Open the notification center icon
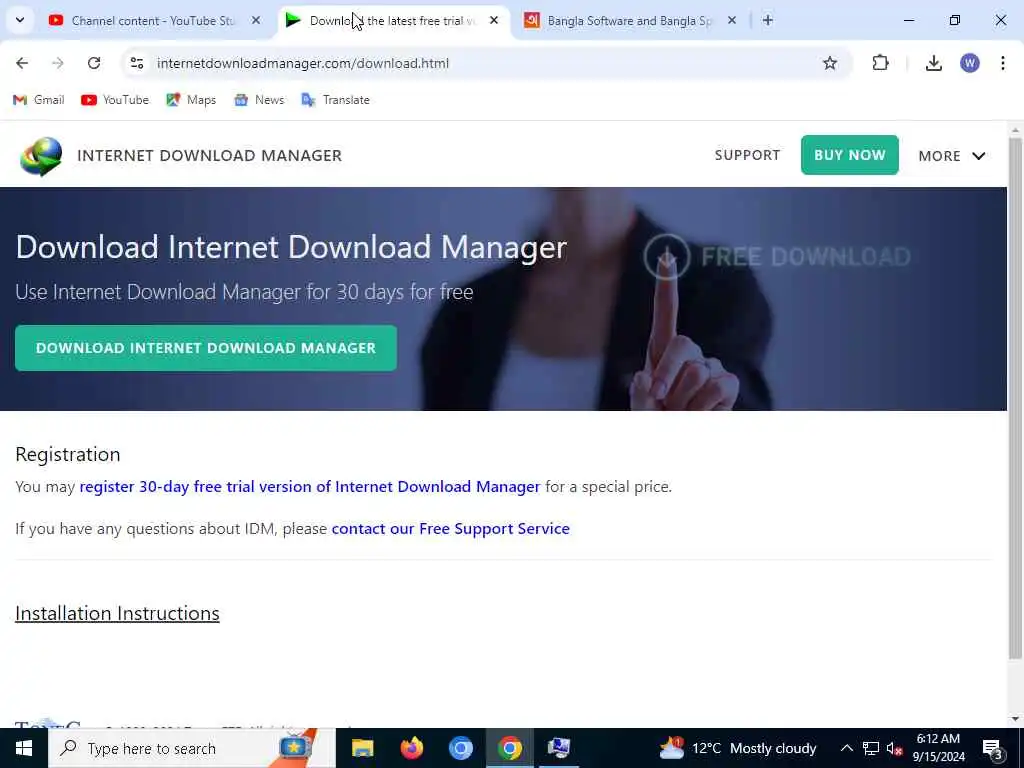 pyautogui.click(x=992, y=749)
